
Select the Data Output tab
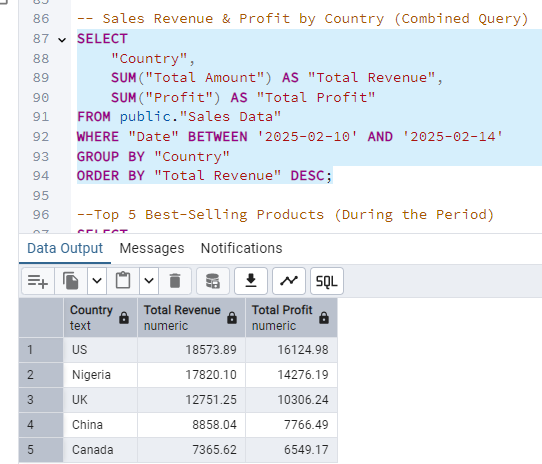coord(65,248)
